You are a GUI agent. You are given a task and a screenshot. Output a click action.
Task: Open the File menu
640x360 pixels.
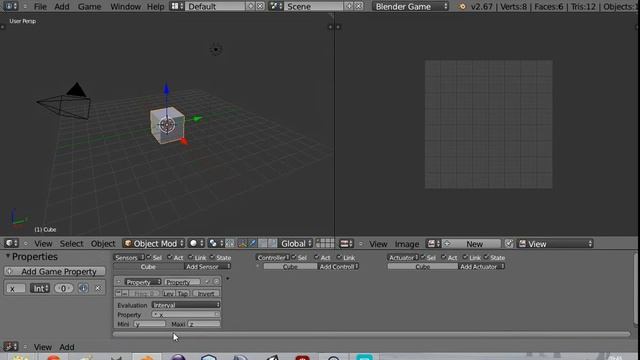click(x=40, y=7)
